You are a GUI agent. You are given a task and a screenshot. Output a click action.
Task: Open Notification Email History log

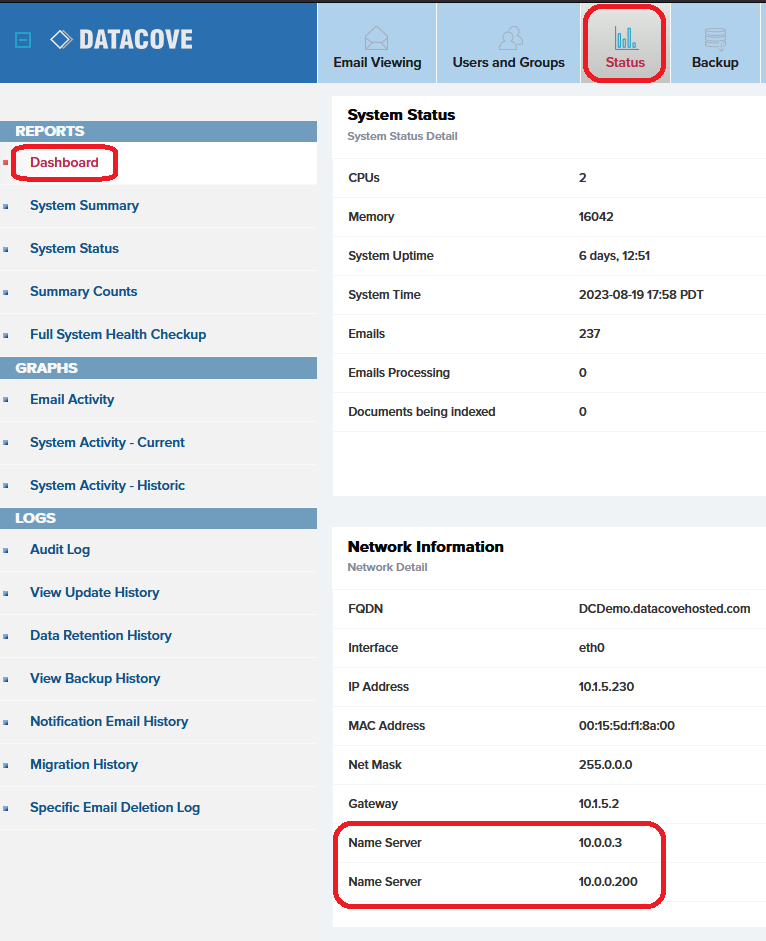(x=109, y=722)
